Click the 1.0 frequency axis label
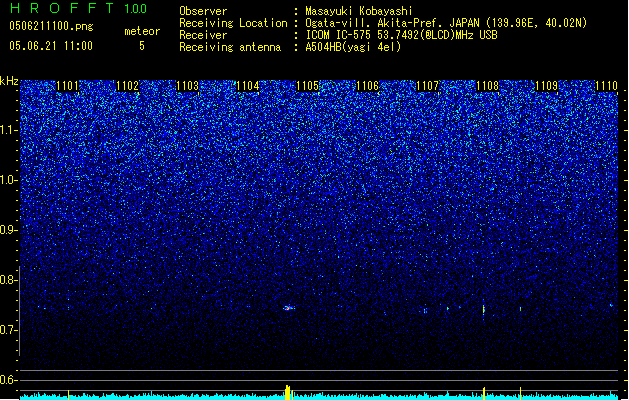Viewport: 629px width, 400px height. tap(8, 180)
